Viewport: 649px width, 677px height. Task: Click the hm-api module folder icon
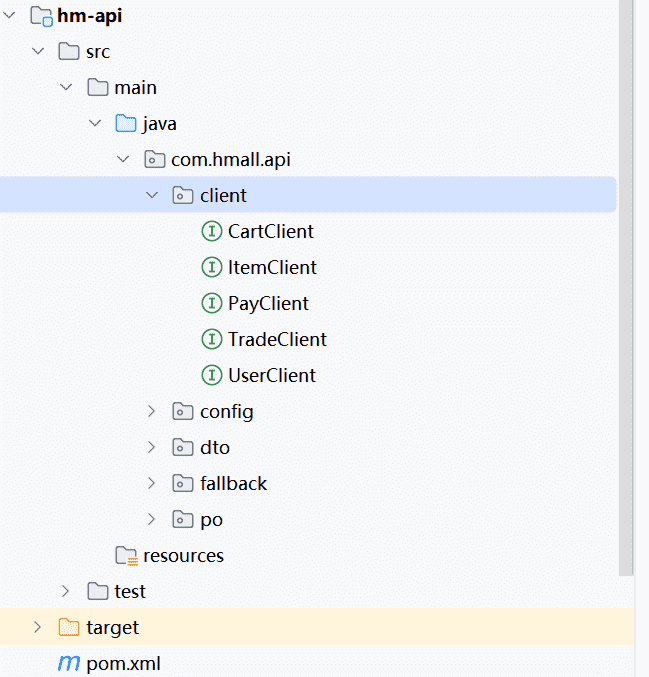41,16
